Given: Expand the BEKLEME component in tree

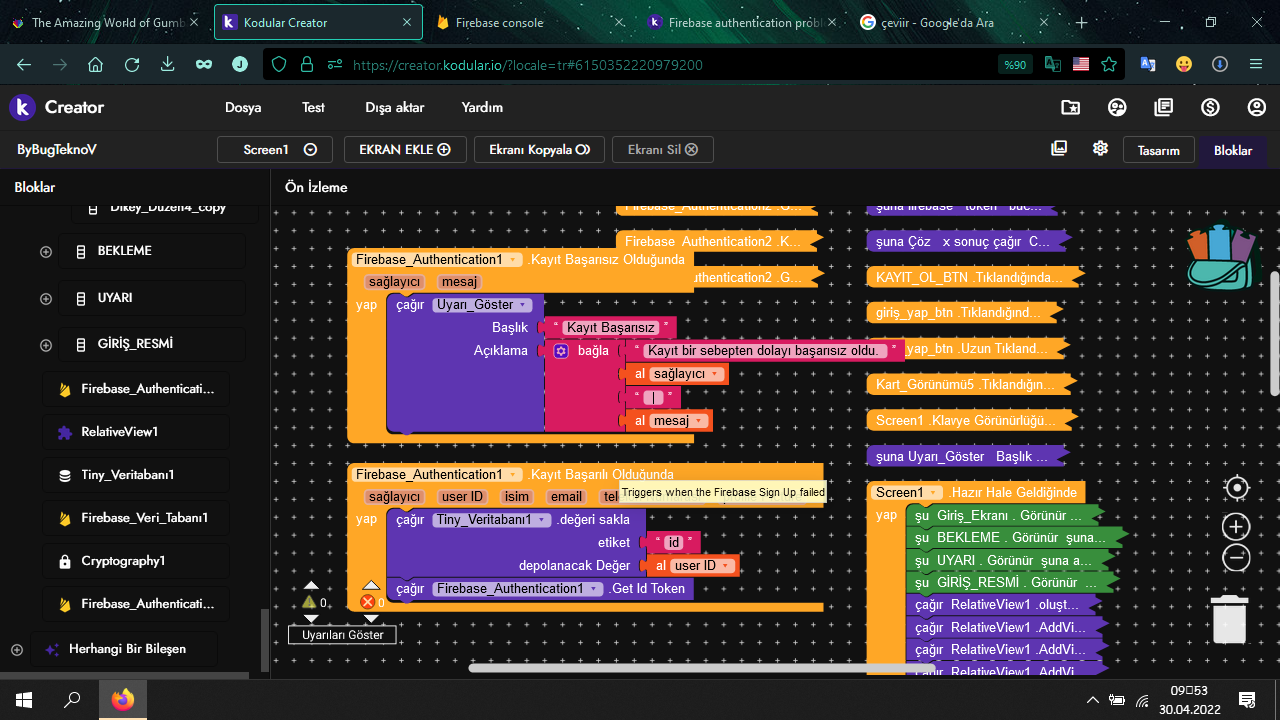Looking at the screenshot, I should tap(46, 252).
